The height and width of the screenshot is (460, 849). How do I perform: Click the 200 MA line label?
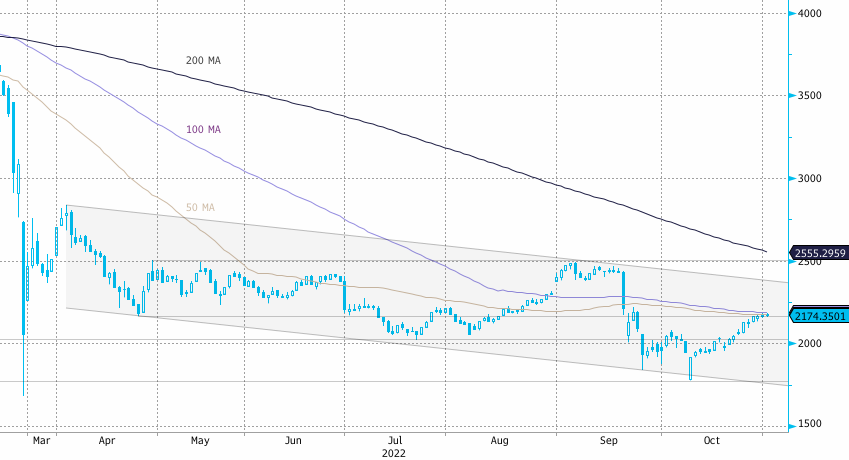[x=203, y=61]
